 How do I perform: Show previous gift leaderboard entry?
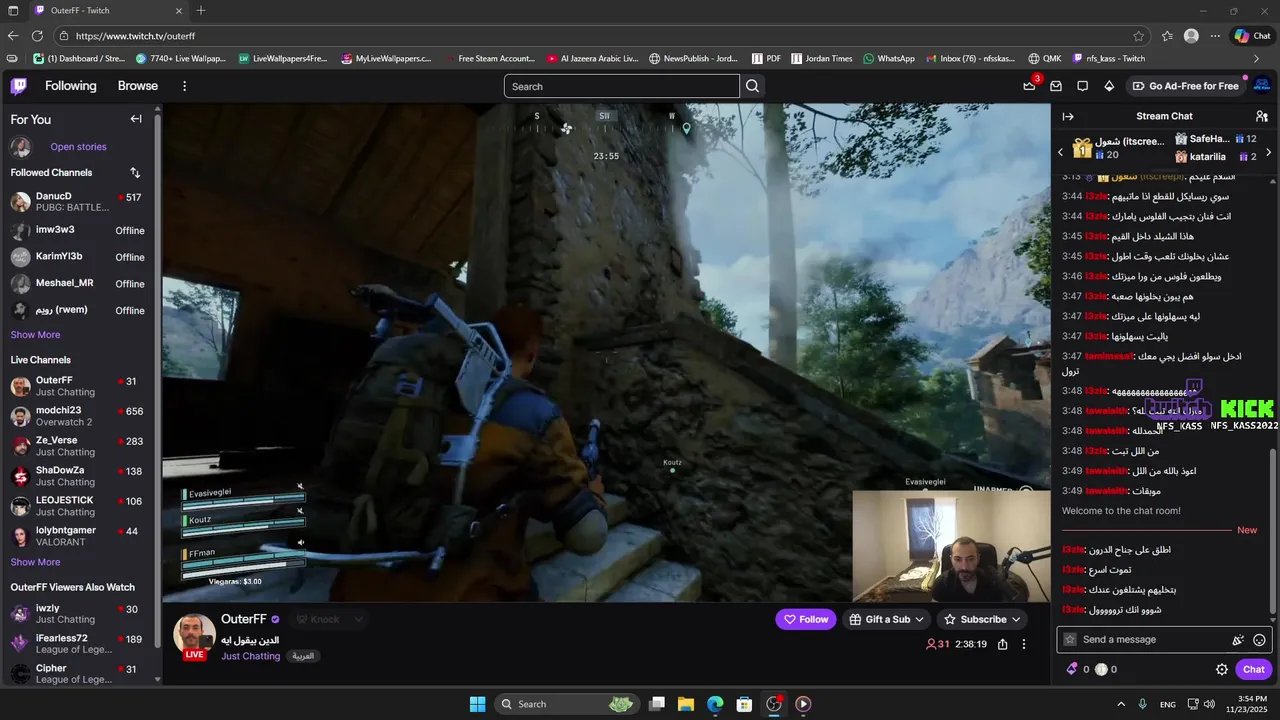tap(1061, 152)
